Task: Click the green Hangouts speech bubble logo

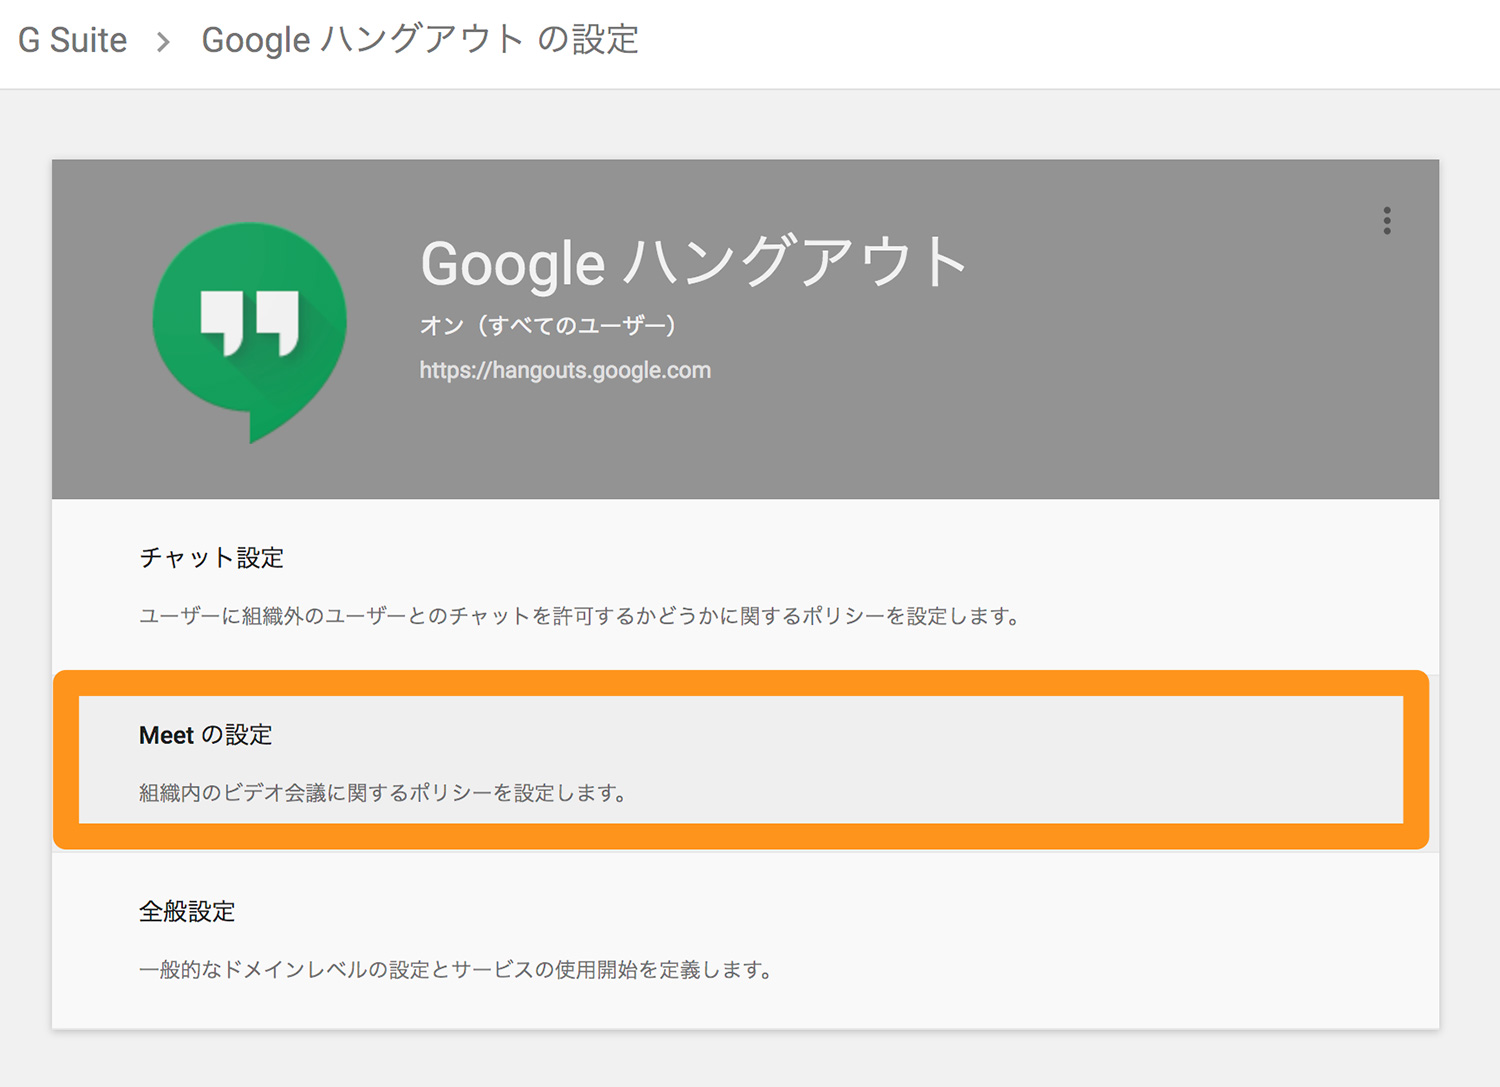Action: click(250, 332)
